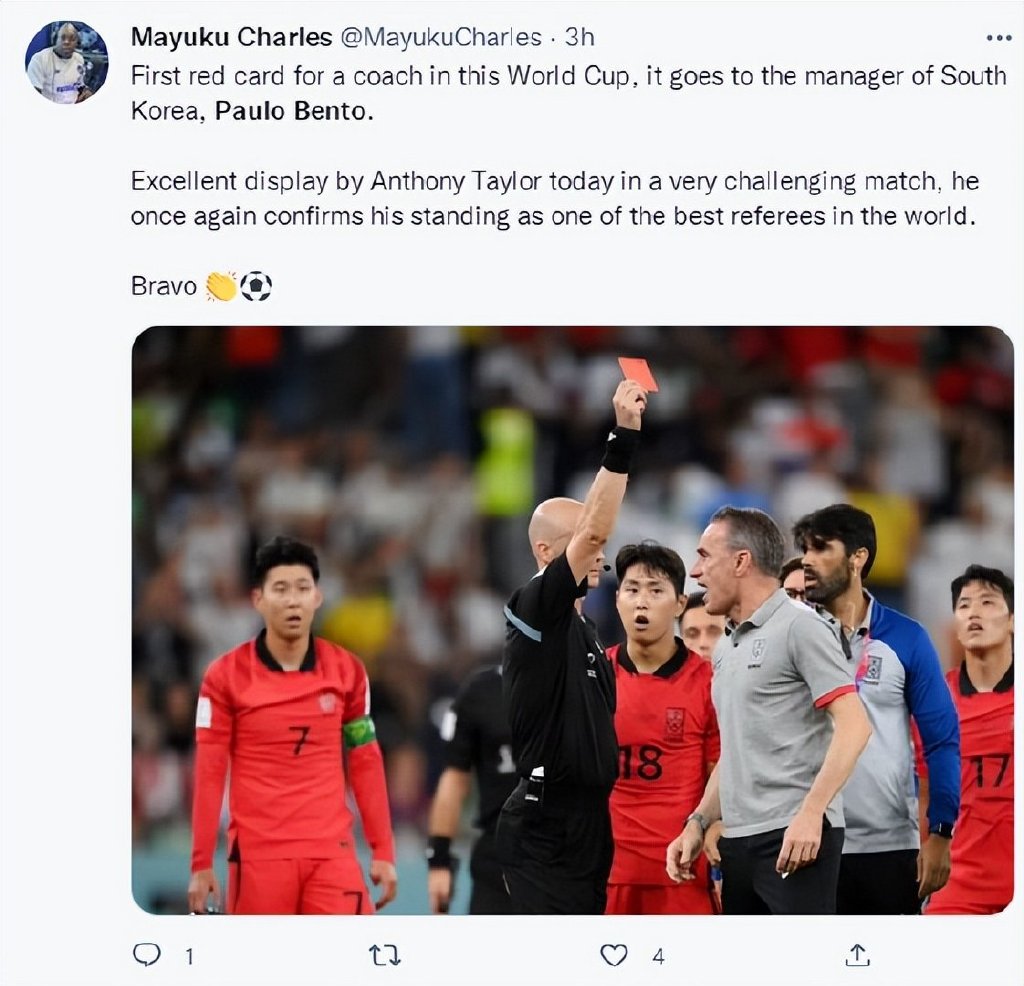Like the tweet with the heart icon

(x=614, y=955)
